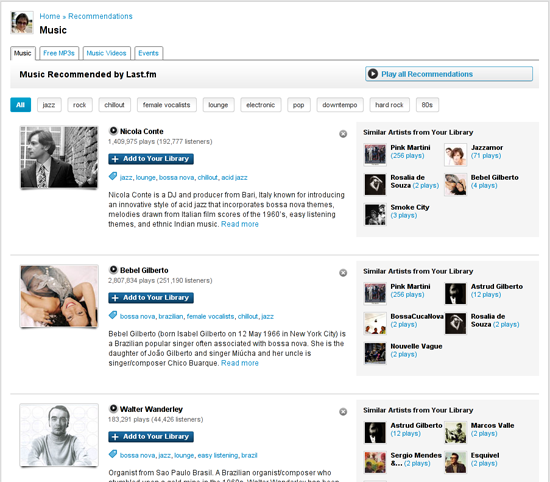Viewport: 550px width, 482px height.
Task: Filter recommendations by pop
Action: click(x=299, y=105)
